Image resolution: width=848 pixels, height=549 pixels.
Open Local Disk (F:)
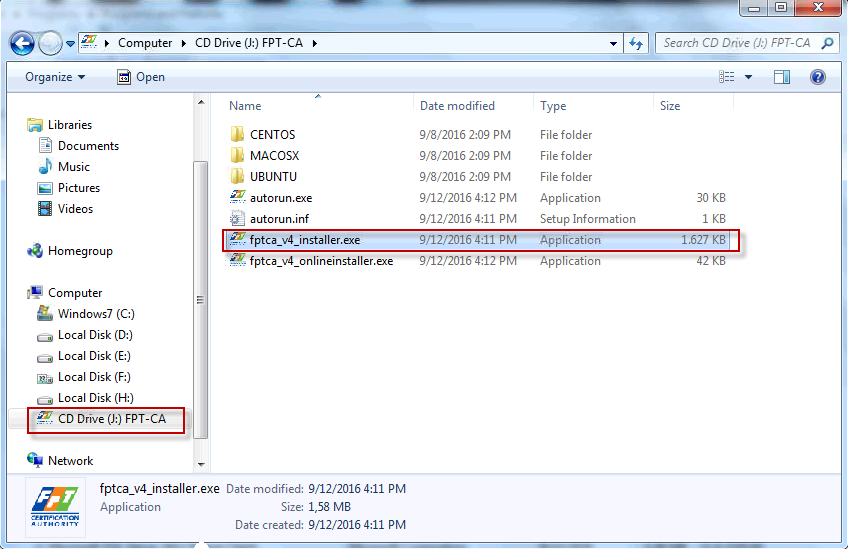tap(94, 378)
